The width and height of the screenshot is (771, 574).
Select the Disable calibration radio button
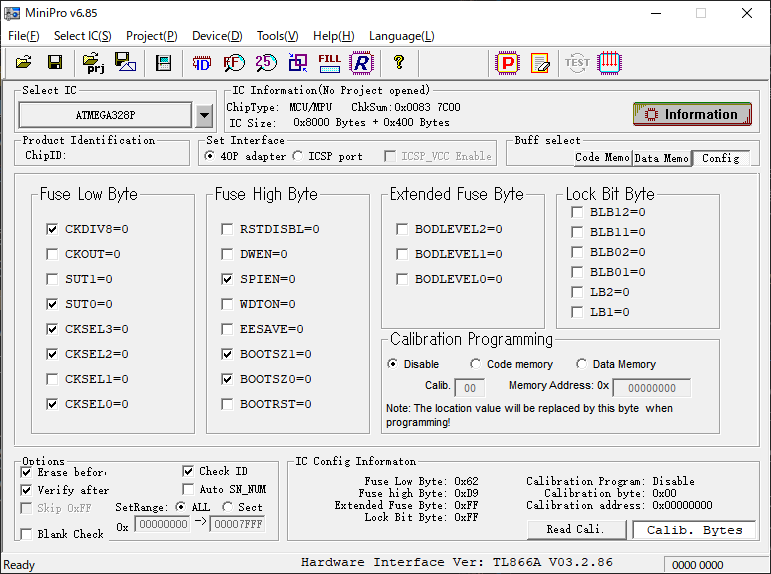point(392,364)
